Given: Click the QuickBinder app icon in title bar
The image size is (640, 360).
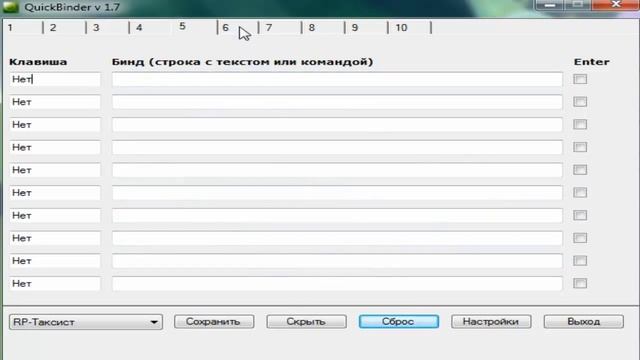Looking at the screenshot, I should 11,7.
